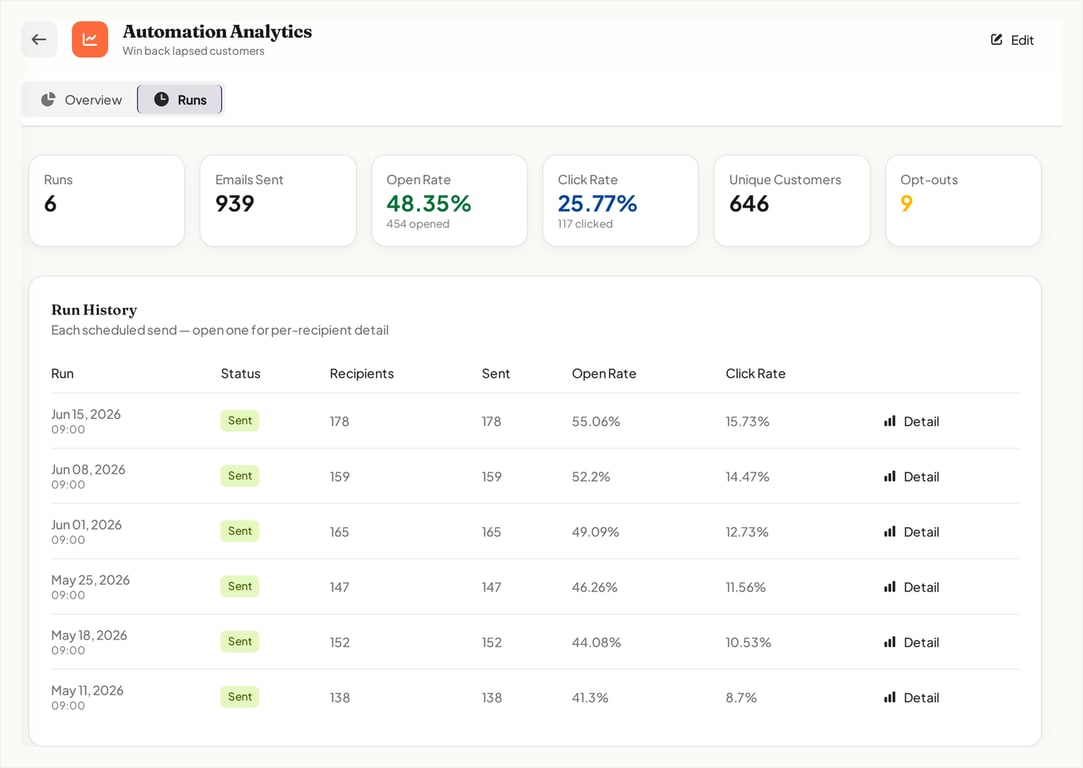
Task: Click the May 18, 2026 run date
Action: (x=89, y=635)
